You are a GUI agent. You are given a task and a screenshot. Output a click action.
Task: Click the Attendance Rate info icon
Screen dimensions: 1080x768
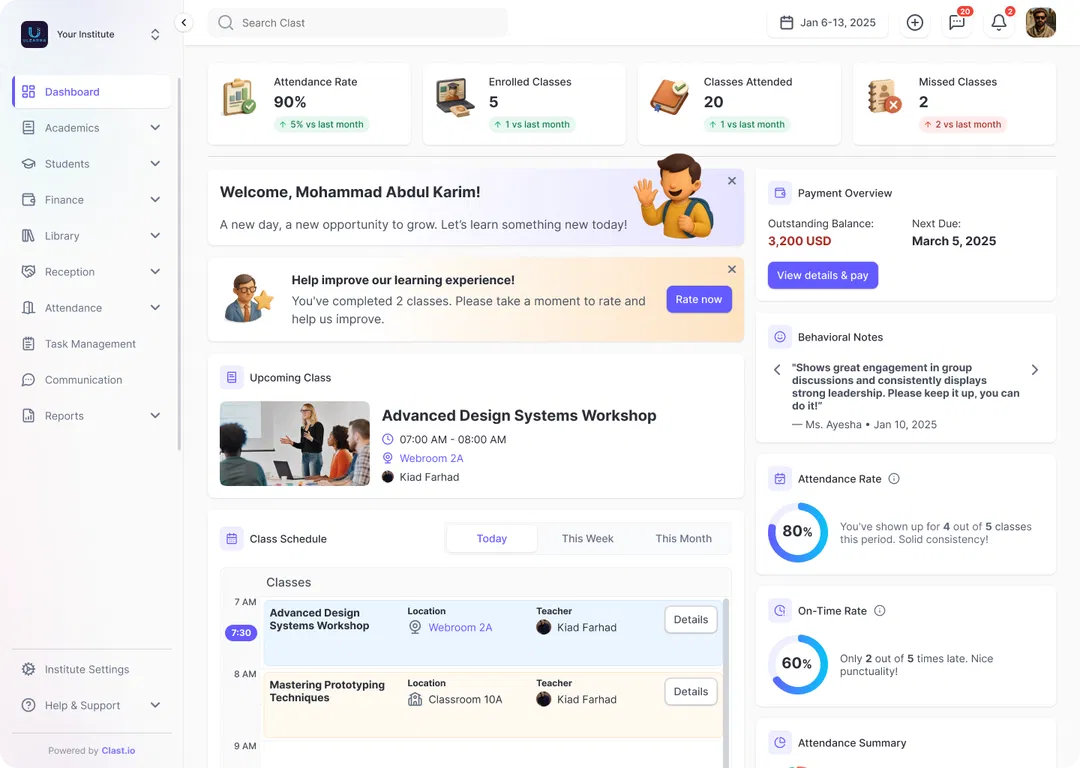click(x=894, y=479)
